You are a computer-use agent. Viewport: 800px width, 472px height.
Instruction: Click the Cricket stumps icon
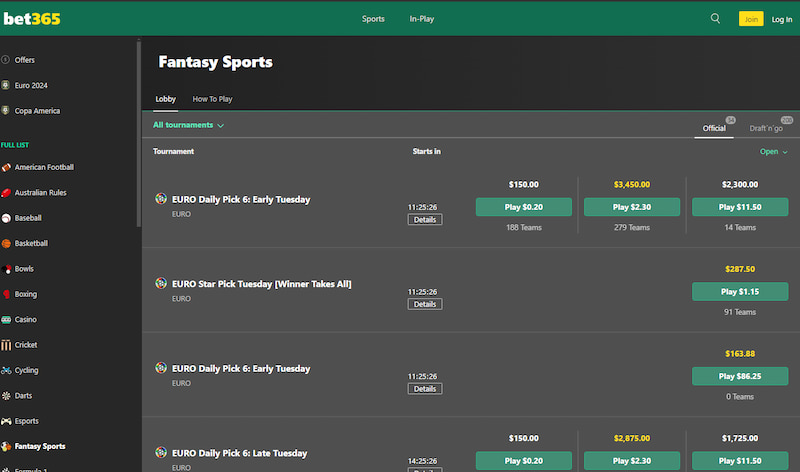pyautogui.click(x=6, y=345)
